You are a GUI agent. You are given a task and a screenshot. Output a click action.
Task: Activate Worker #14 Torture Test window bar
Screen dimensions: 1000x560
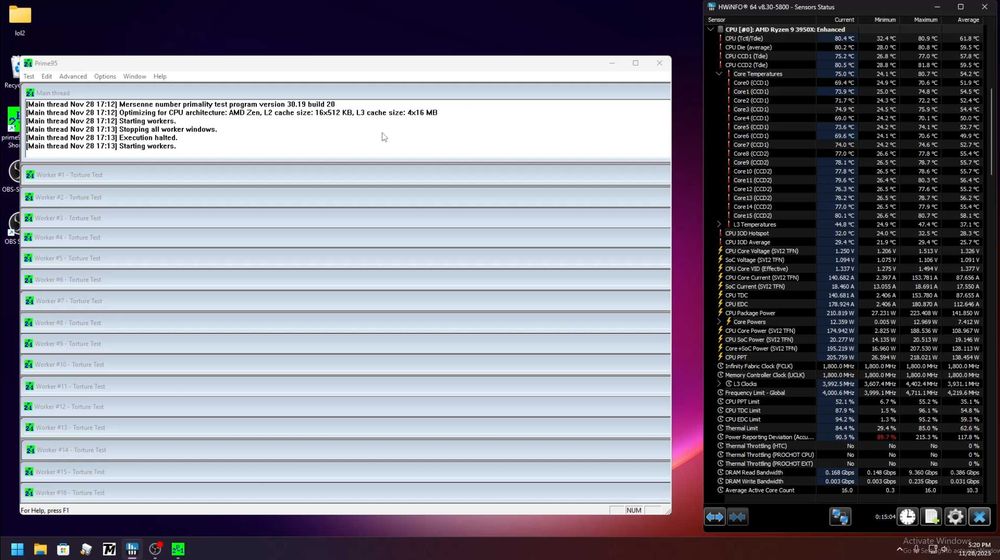[346, 450]
